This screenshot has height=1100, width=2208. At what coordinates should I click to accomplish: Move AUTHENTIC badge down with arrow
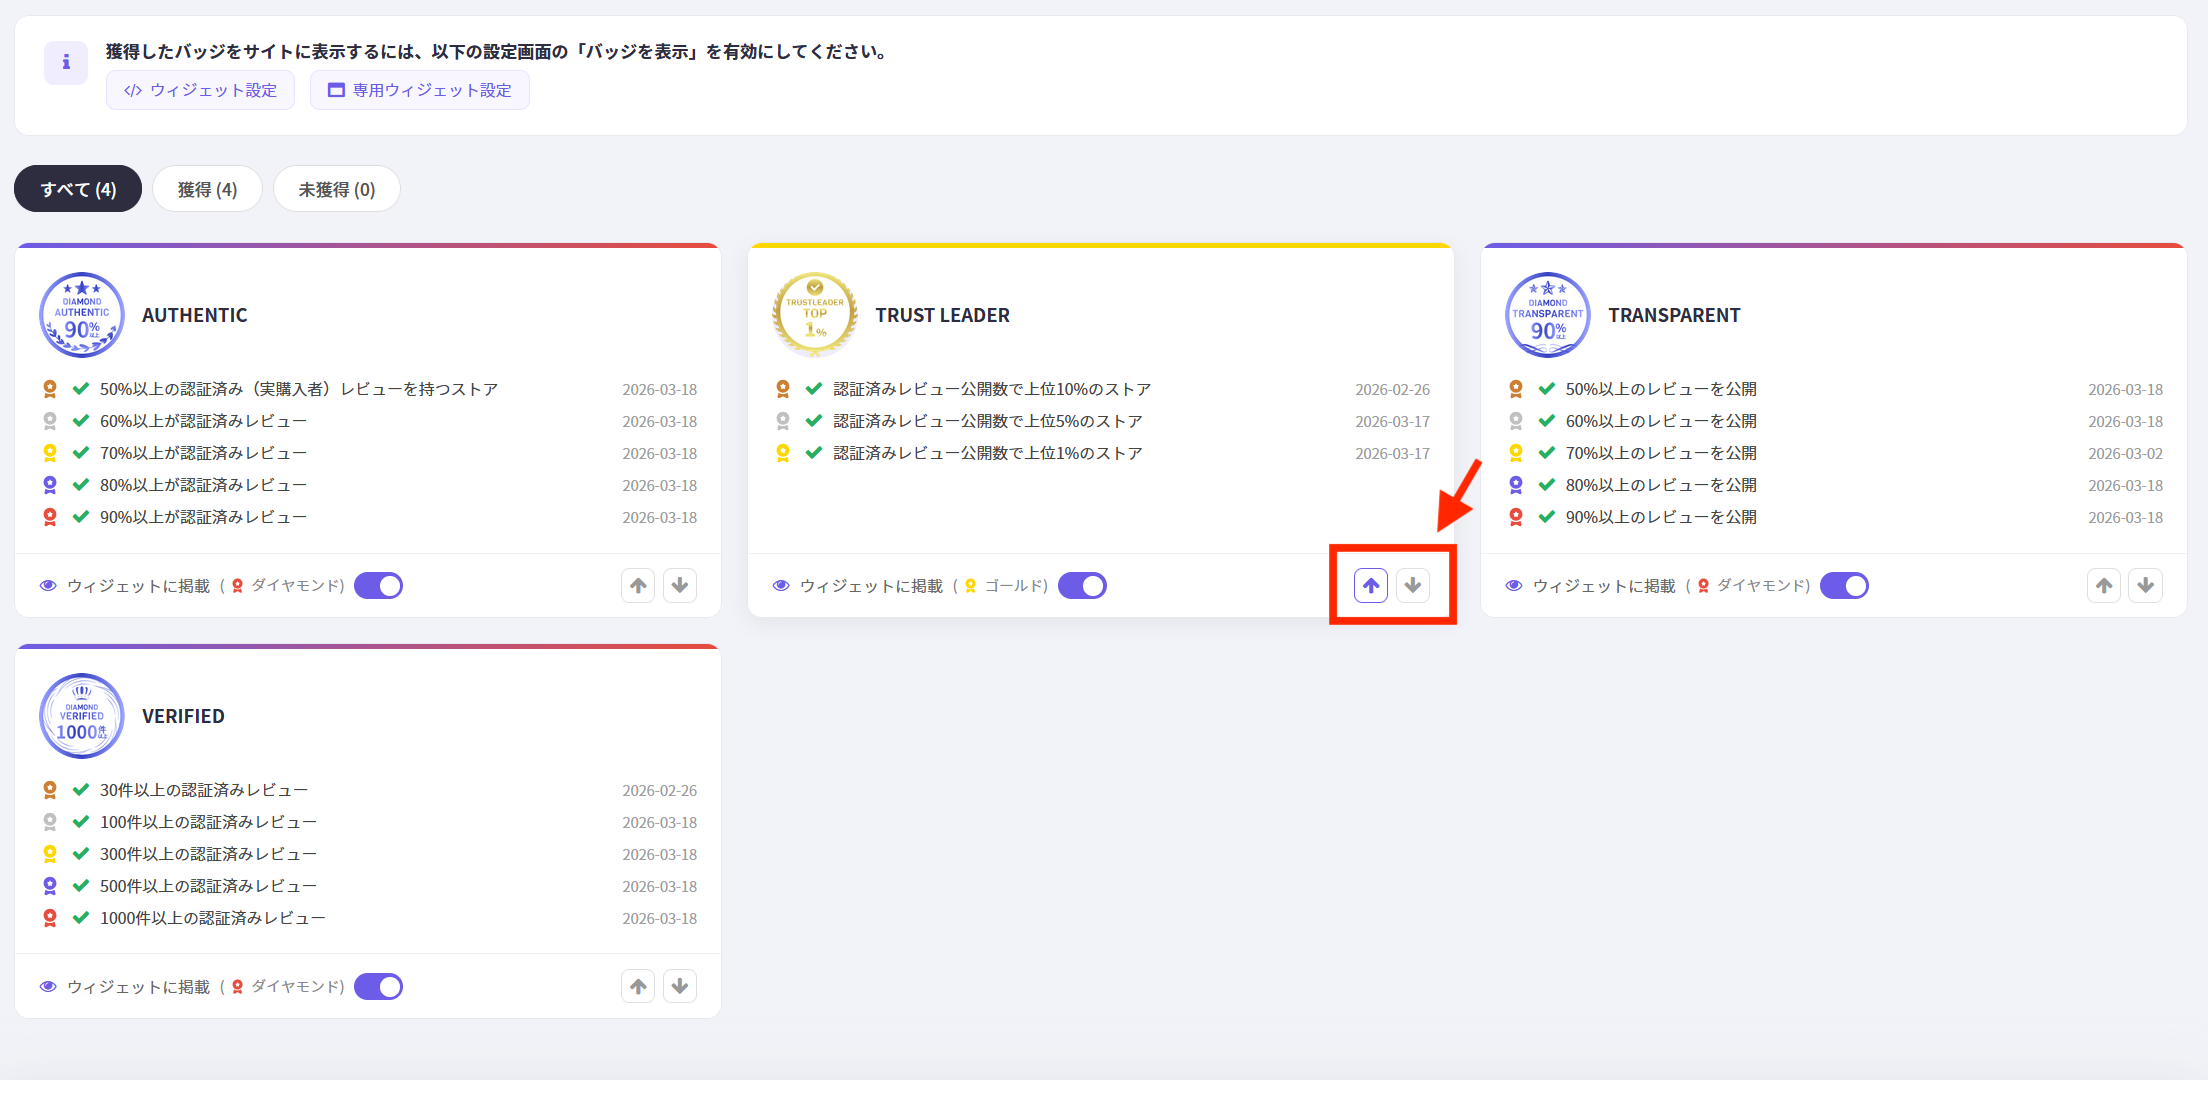pos(680,586)
